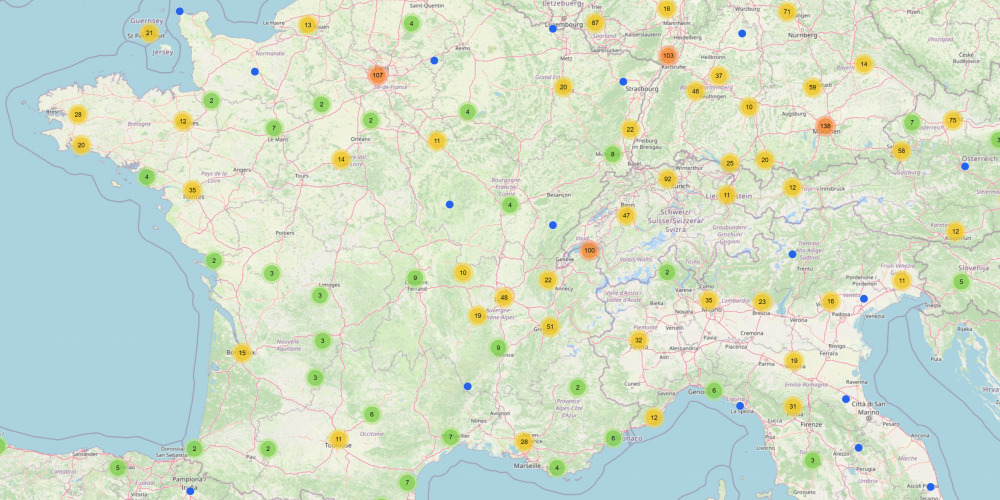Select the 23 cluster near Brescia
The width and height of the screenshot is (1000, 500).
(762, 301)
